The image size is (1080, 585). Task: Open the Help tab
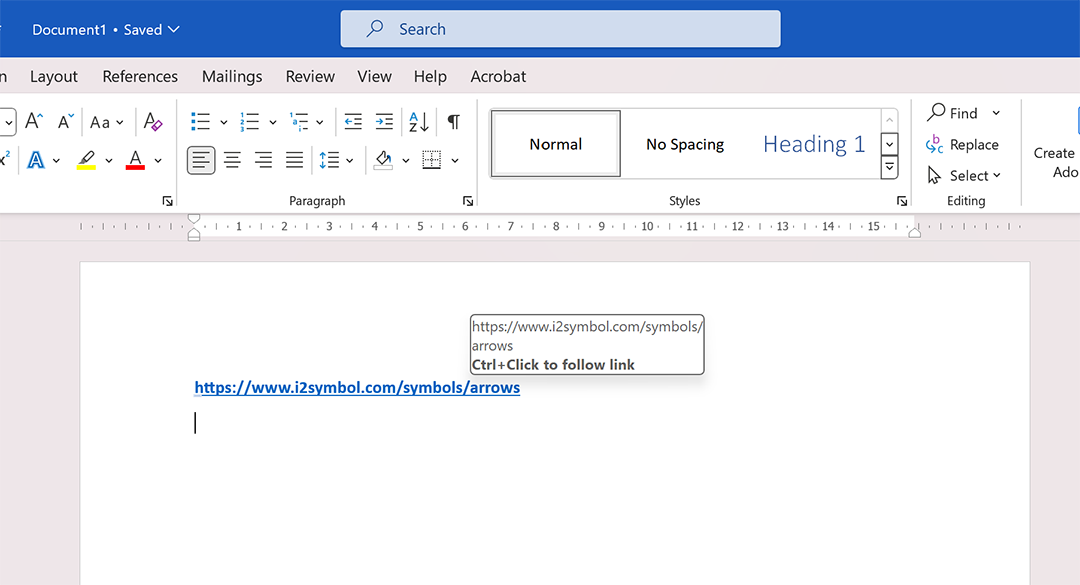click(430, 76)
